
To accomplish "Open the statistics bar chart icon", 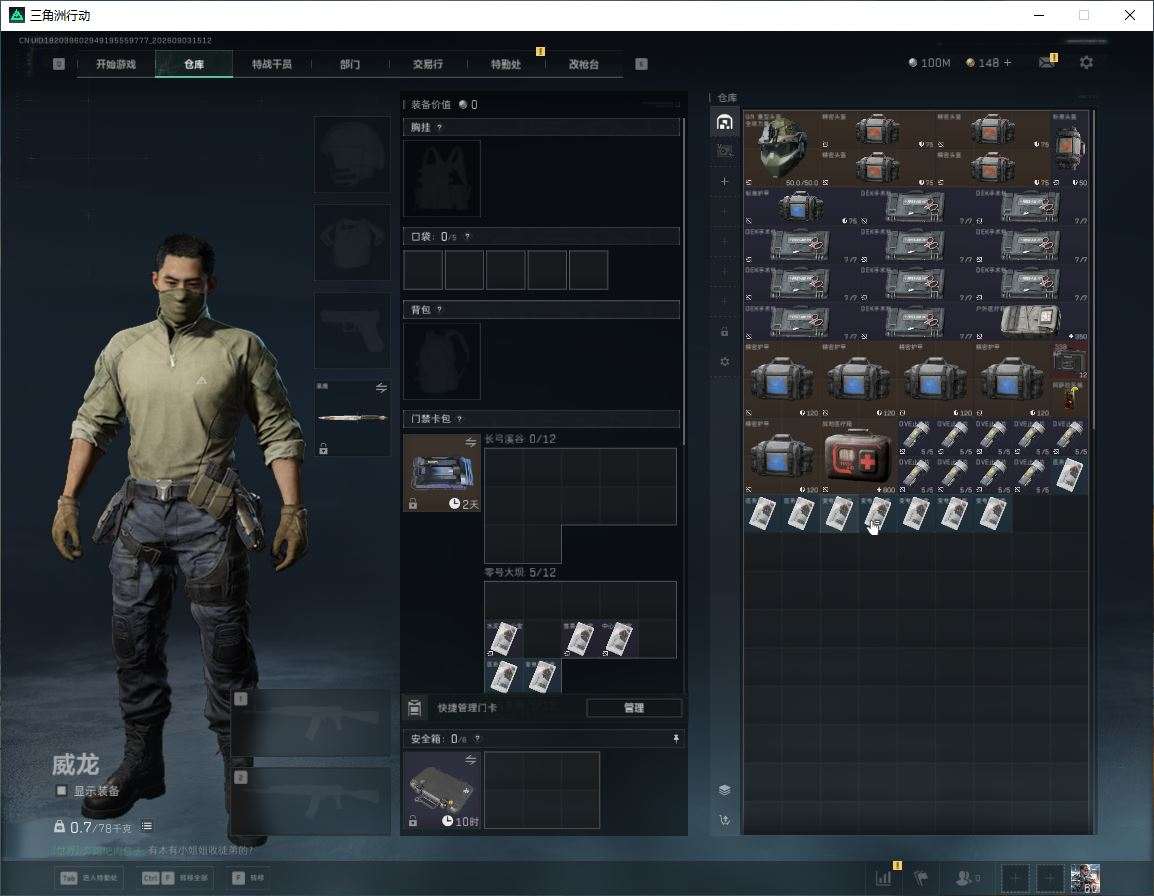I will [x=883, y=878].
